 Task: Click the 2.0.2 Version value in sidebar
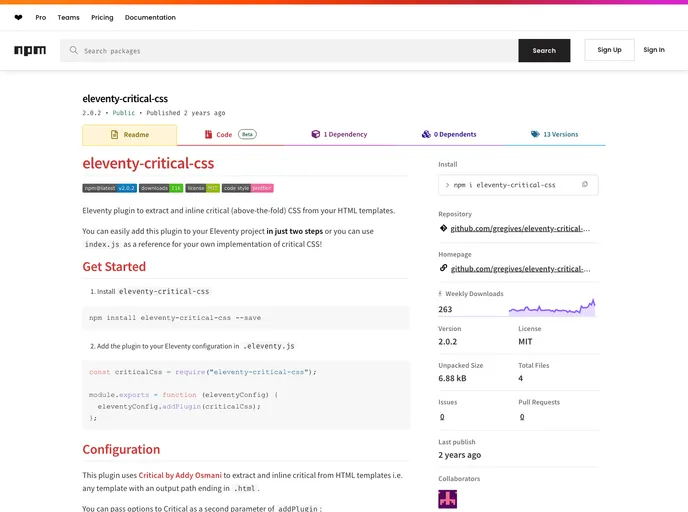tap(447, 341)
